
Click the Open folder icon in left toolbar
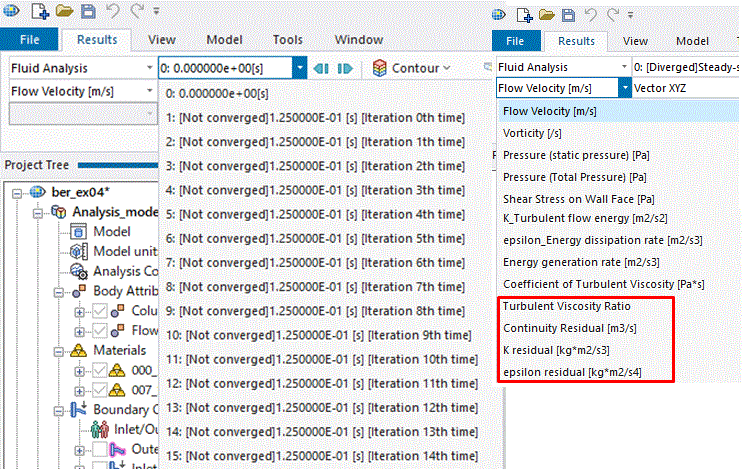(64, 12)
